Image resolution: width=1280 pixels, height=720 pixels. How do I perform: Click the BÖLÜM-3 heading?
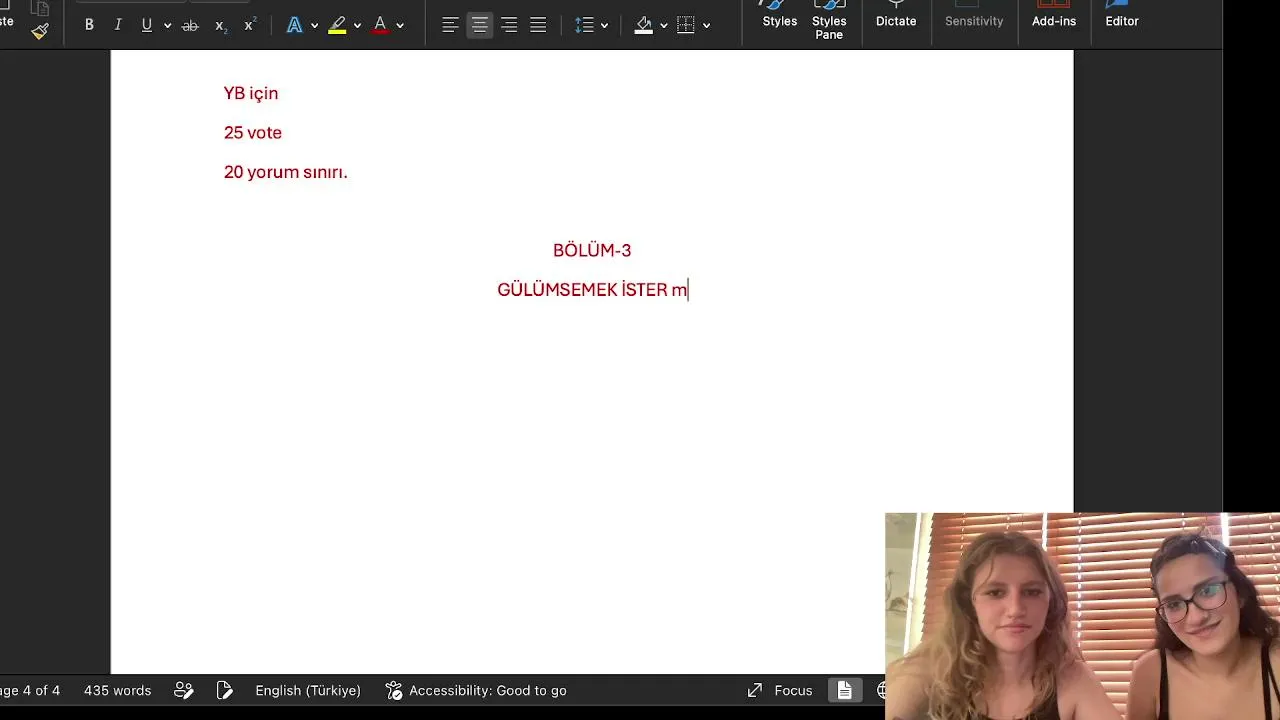(x=592, y=250)
